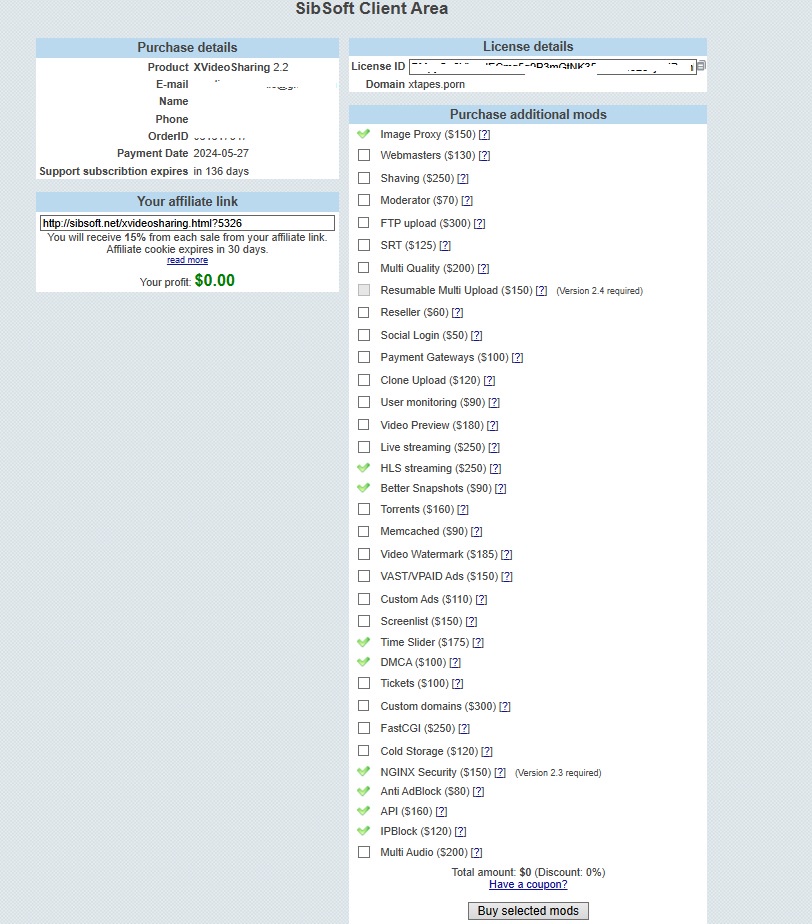812x924 pixels.
Task: Open the SRT help [?] link
Action: point(445,246)
